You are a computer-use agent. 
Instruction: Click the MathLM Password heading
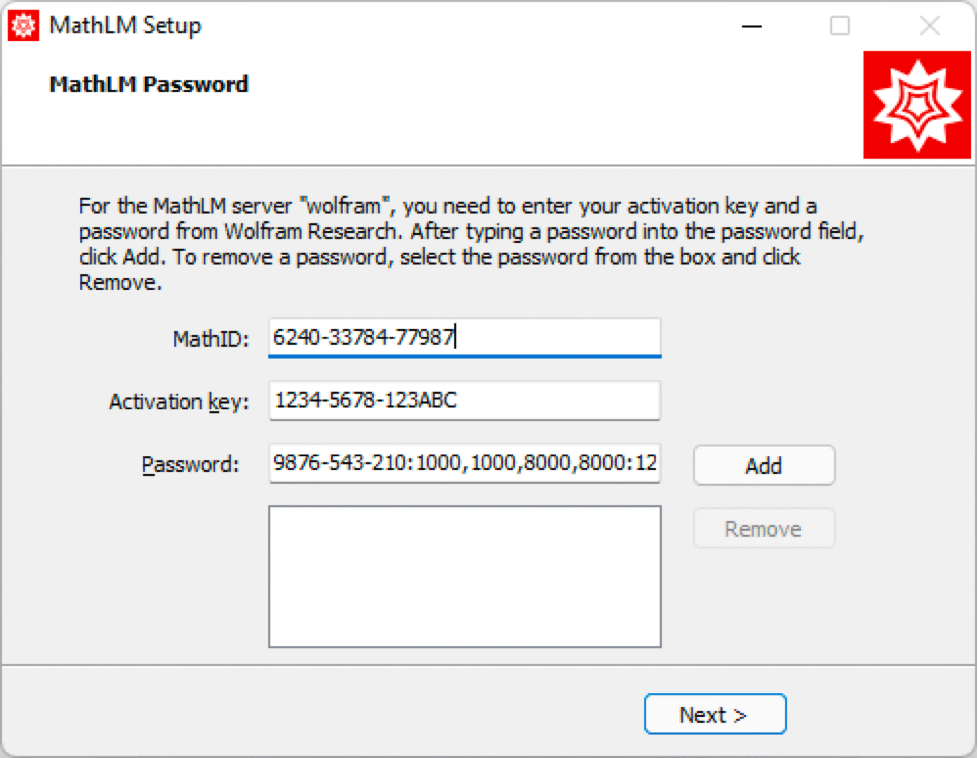click(x=148, y=85)
